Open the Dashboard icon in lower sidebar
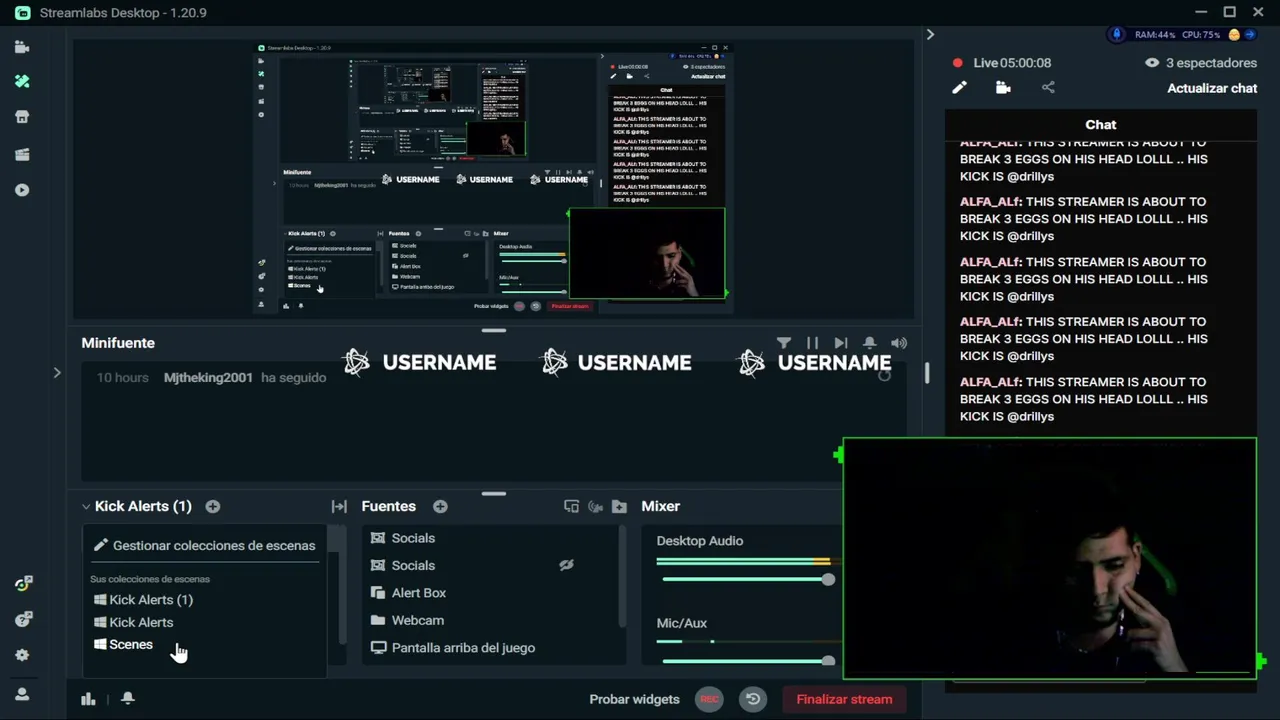The image size is (1280, 720). pyautogui.click(x=22, y=584)
